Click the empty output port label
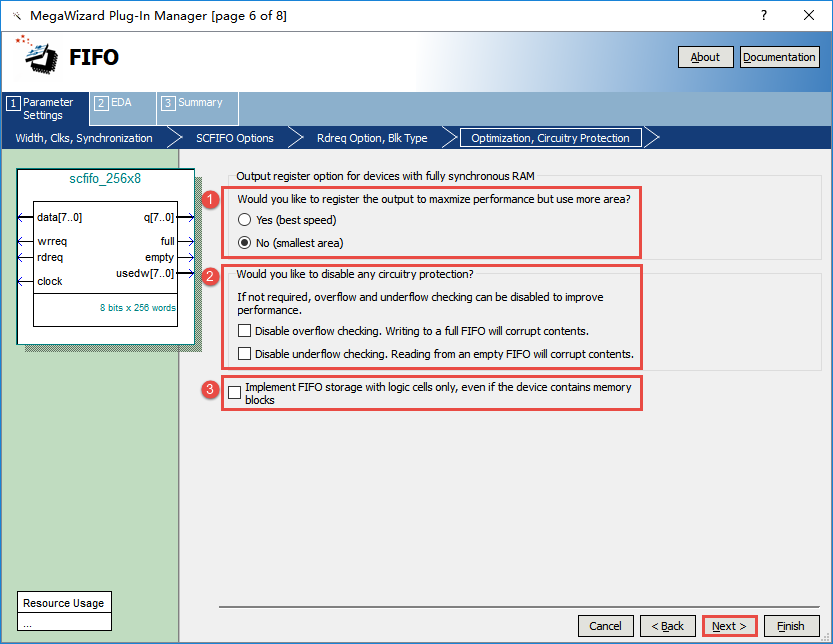833x644 pixels. click(x=159, y=257)
